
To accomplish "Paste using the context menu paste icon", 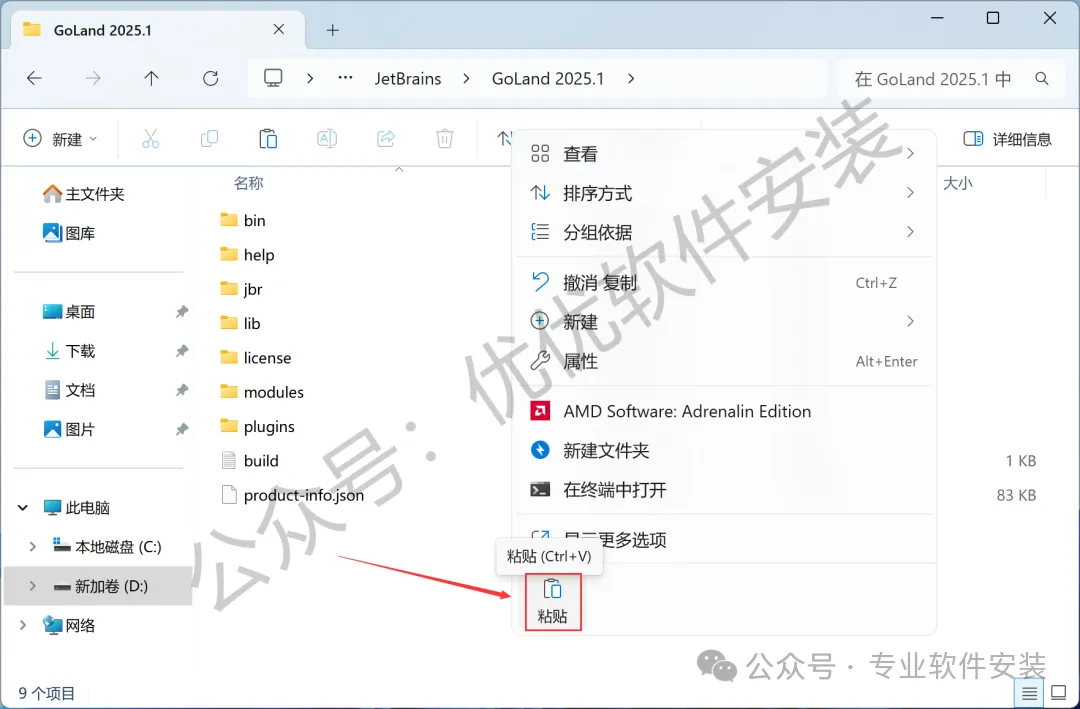I will tap(553, 602).
